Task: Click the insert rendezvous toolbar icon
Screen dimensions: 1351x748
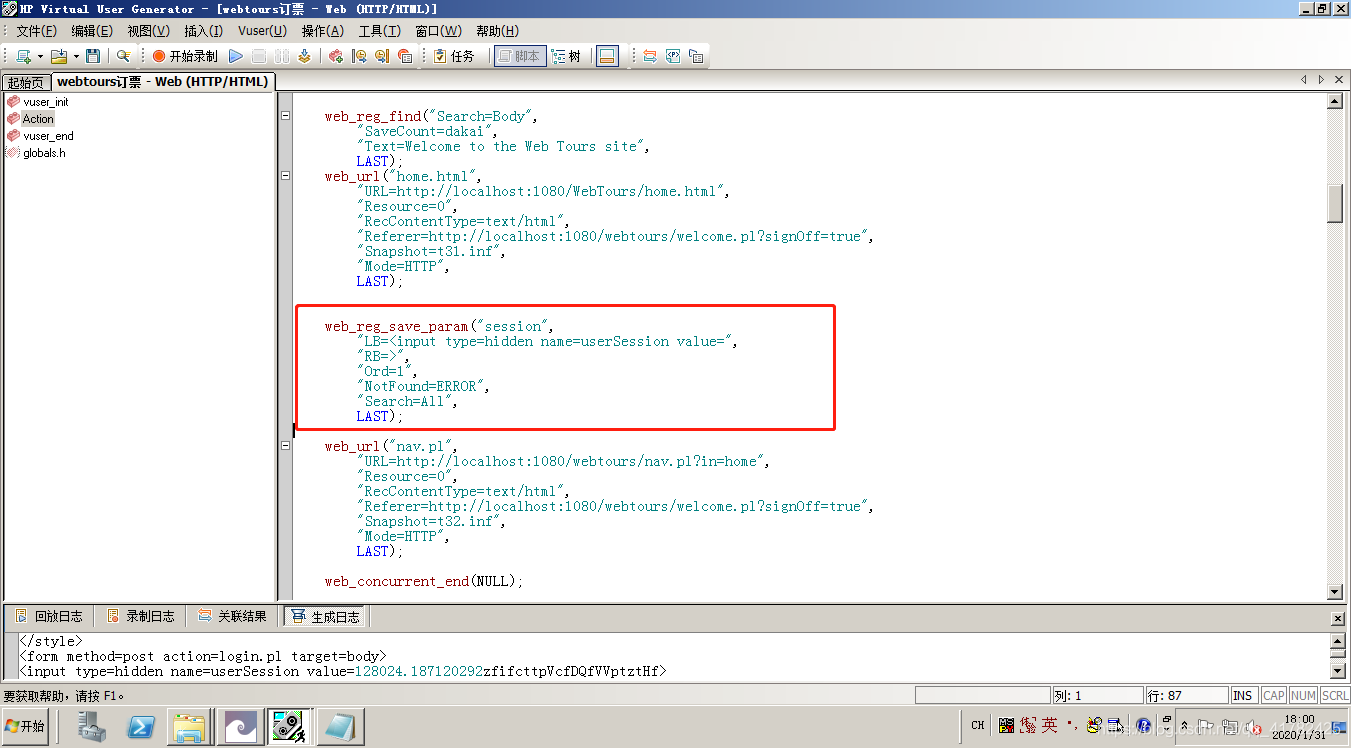Action: 405,56
